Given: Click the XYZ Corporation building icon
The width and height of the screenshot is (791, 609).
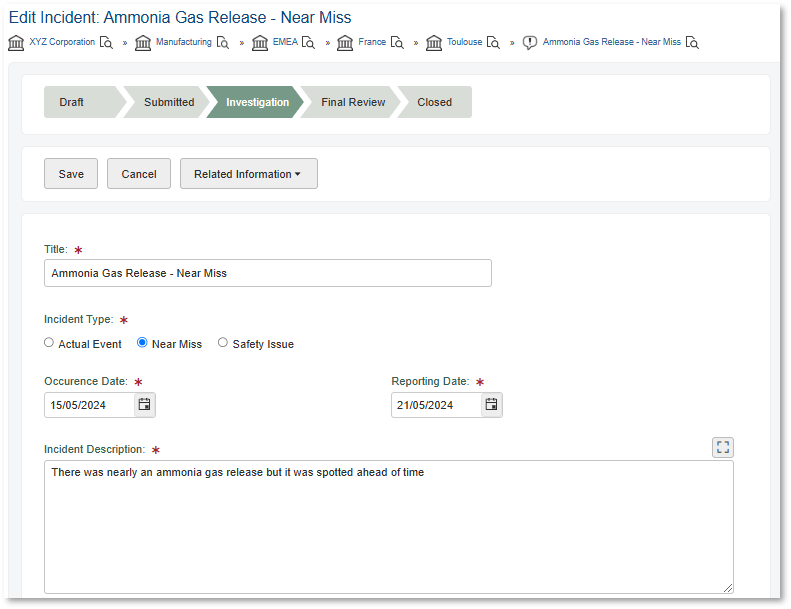Looking at the screenshot, I should pyautogui.click(x=16, y=43).
